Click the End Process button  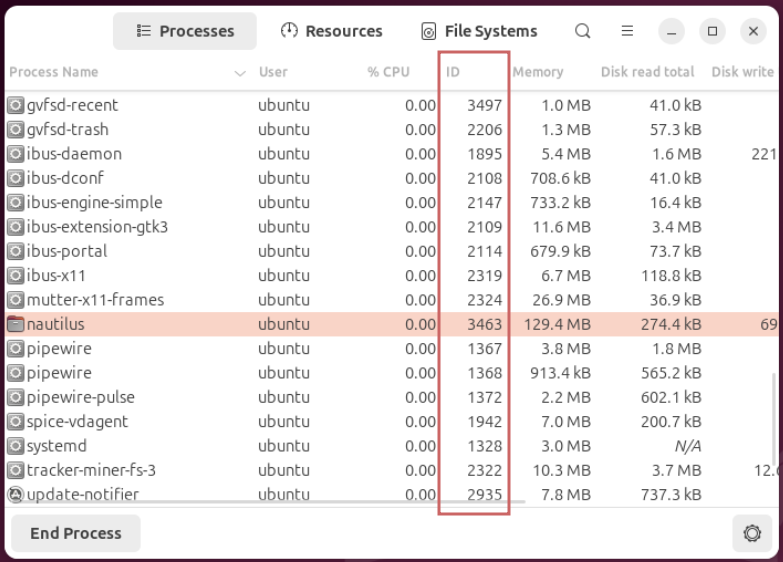[x=76, y=533]
